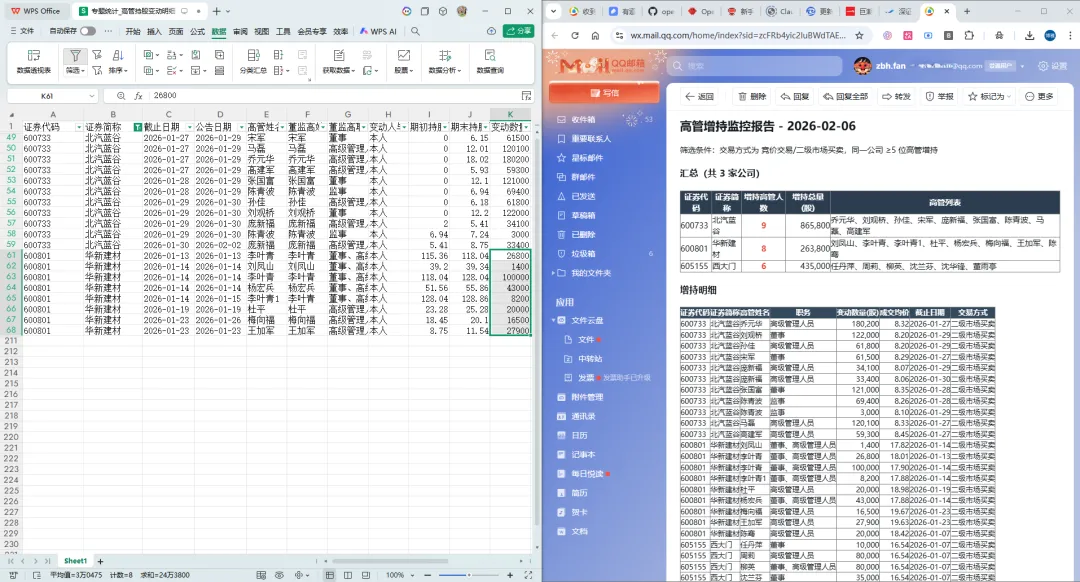Add a new sheet with the plus button
1080x582 pixels.
click(x=101, y=561)
